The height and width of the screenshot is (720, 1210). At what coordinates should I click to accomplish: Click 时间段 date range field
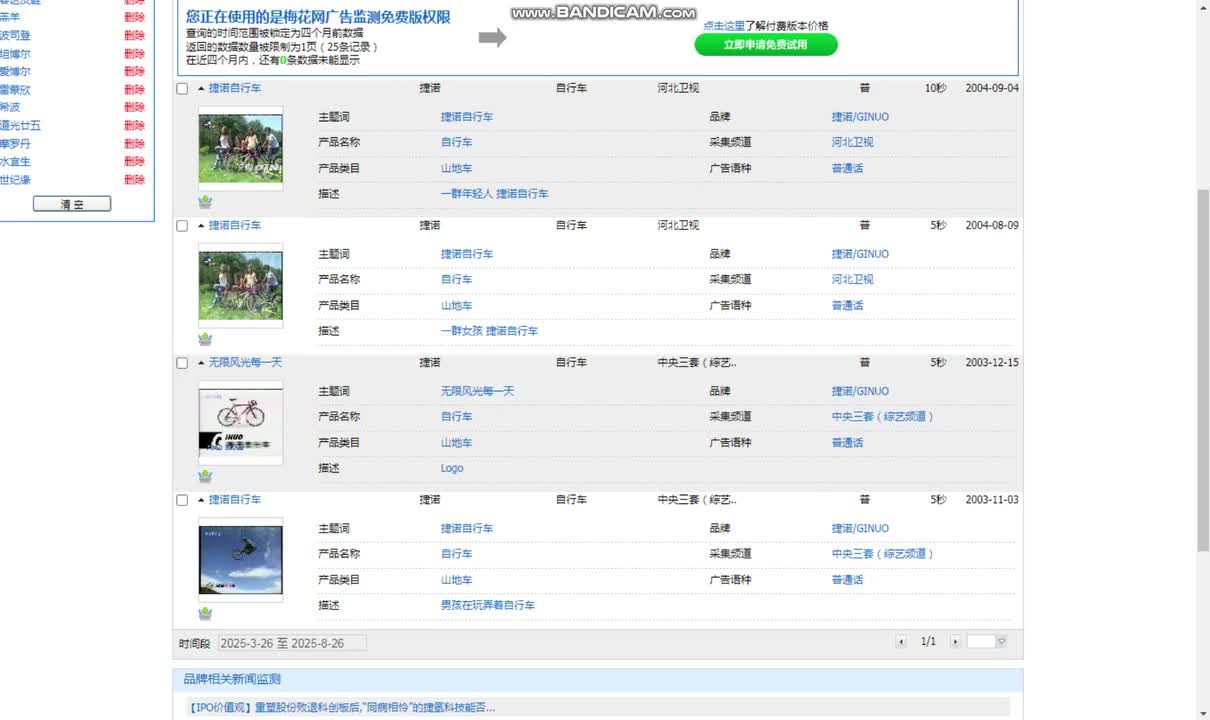pos(292,643)
